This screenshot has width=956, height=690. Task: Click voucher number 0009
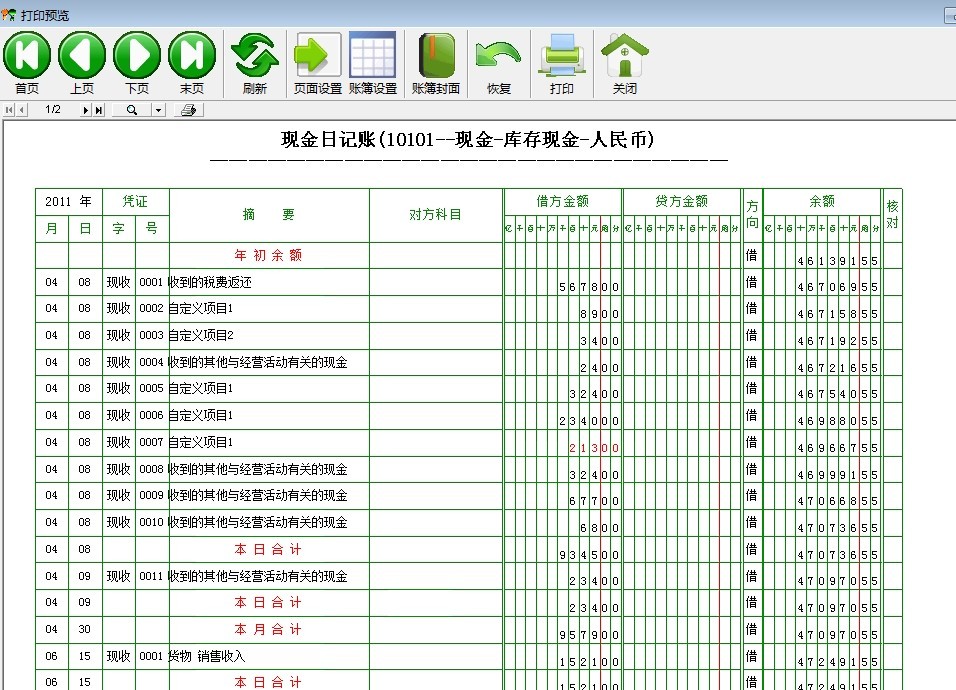[x=151, y=496]
